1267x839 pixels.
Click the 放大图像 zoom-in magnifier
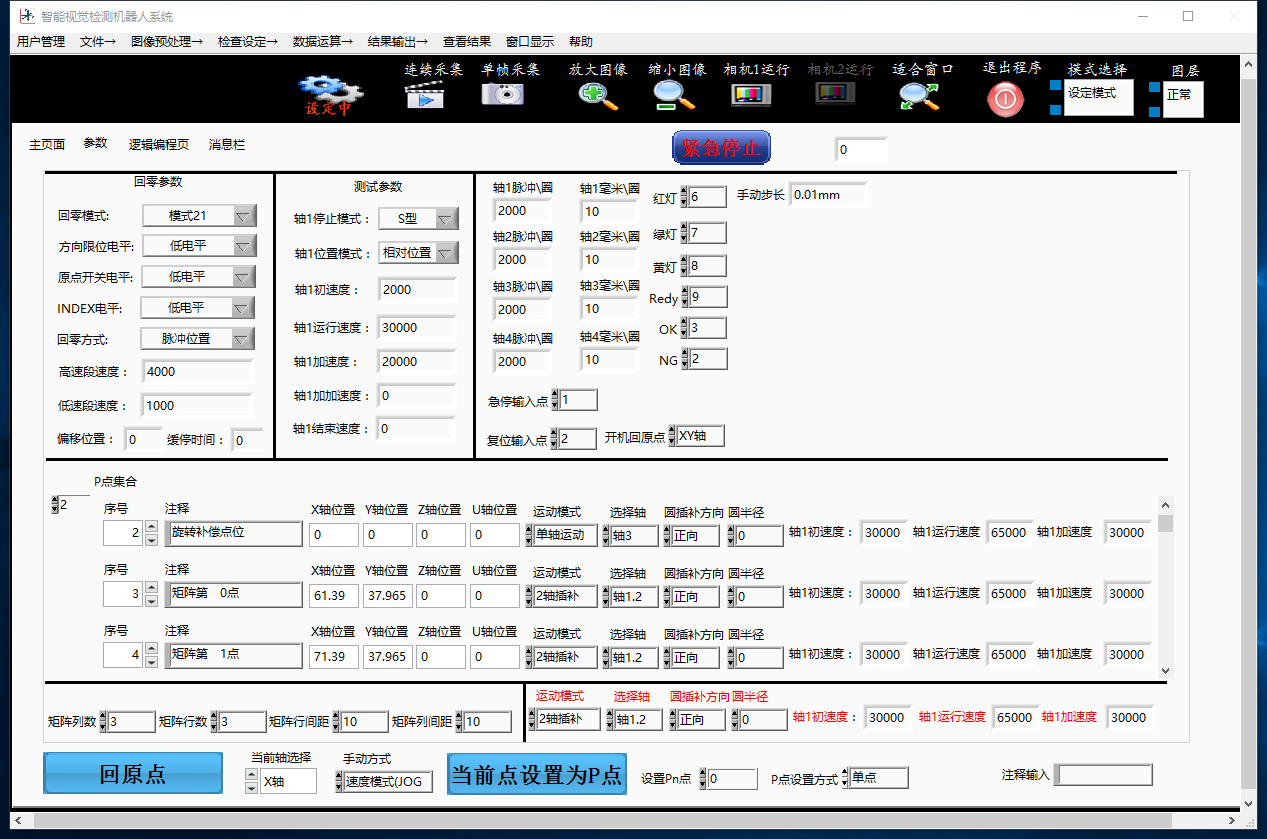pyautogui.click(x=598, y=95)
